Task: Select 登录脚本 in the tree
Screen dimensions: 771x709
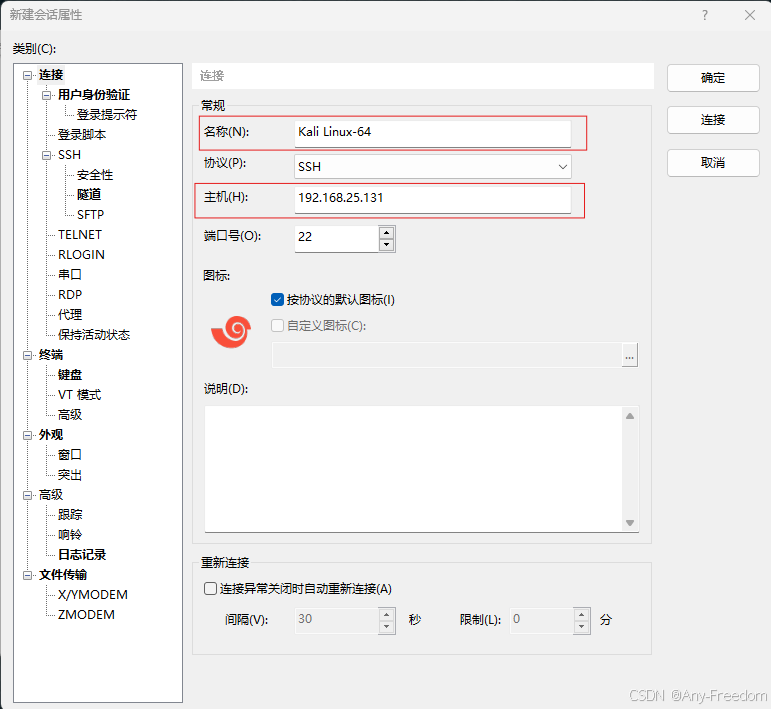Action: (x=82, y=135)
